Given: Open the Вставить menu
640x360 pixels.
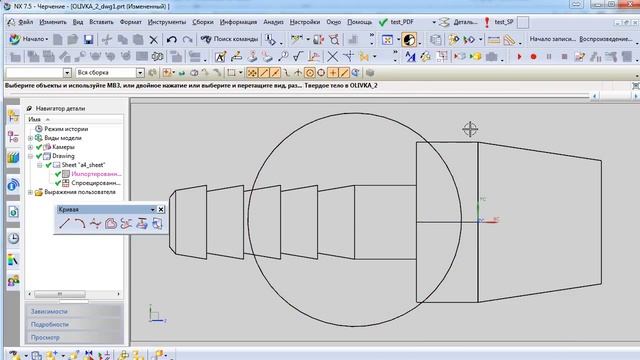Looking at the screenshot, I should [101, 22].
